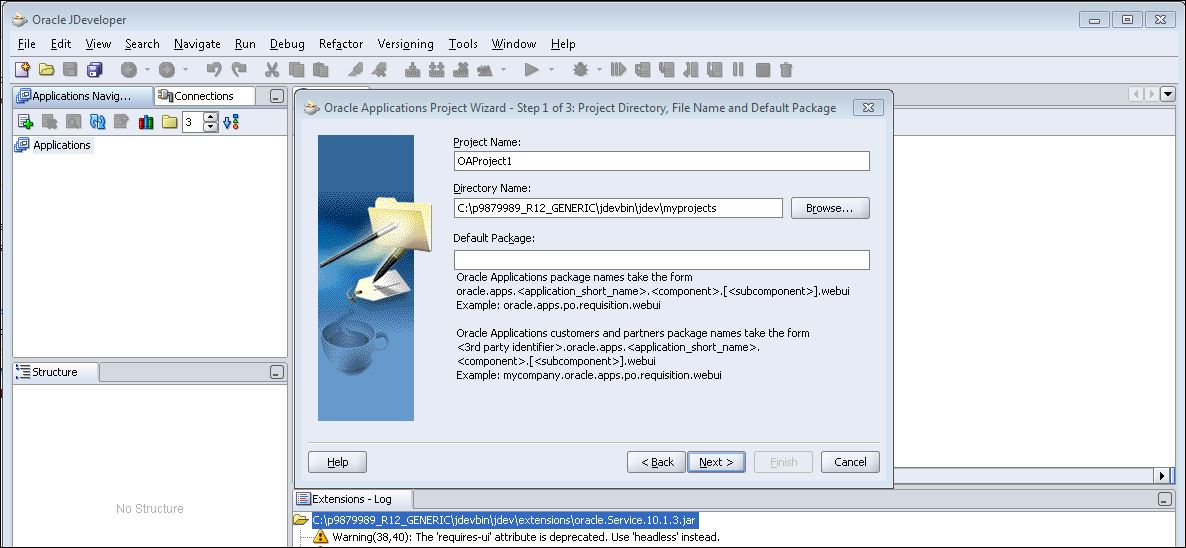Image resolution: width=1186 pixels, height=548 pixels.
Task: Click the New file toolbar icon
Action: 23,70
